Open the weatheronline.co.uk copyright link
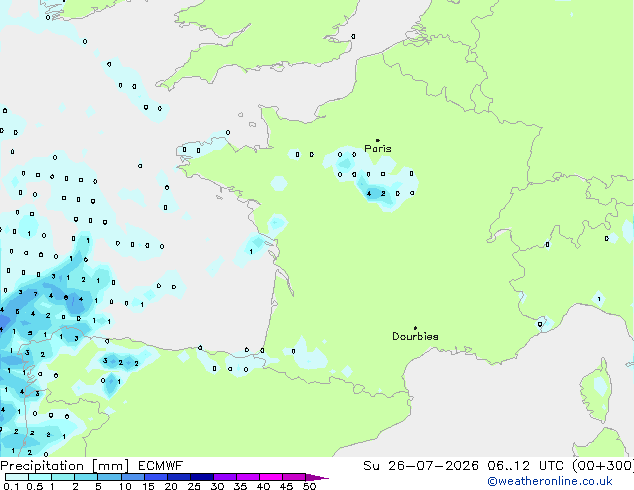 pyautogui.click(x=550, y=481)
